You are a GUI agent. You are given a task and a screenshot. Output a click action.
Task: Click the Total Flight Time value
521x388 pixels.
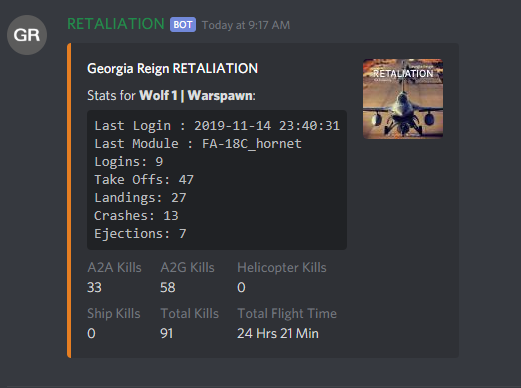point(278,333)
